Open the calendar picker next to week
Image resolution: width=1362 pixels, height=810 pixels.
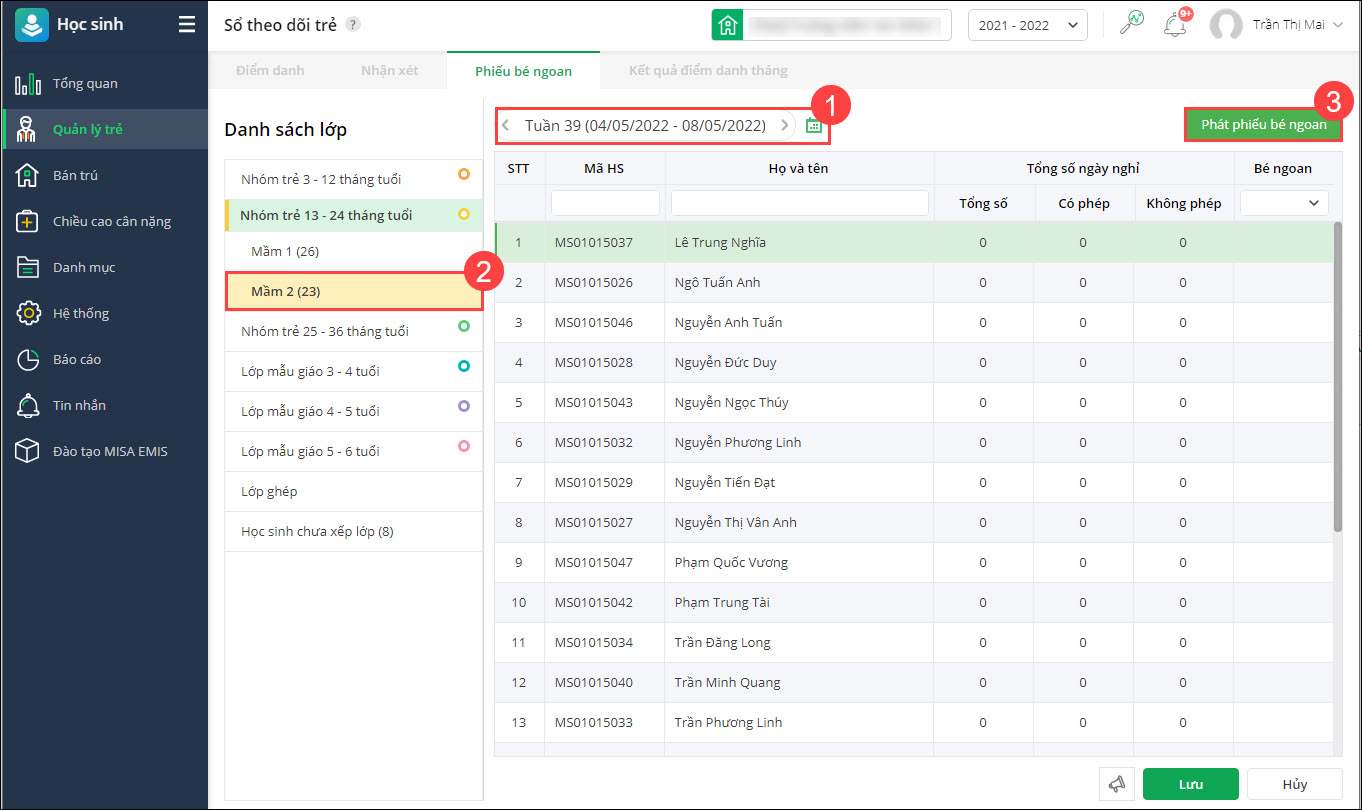pos(813,126)
